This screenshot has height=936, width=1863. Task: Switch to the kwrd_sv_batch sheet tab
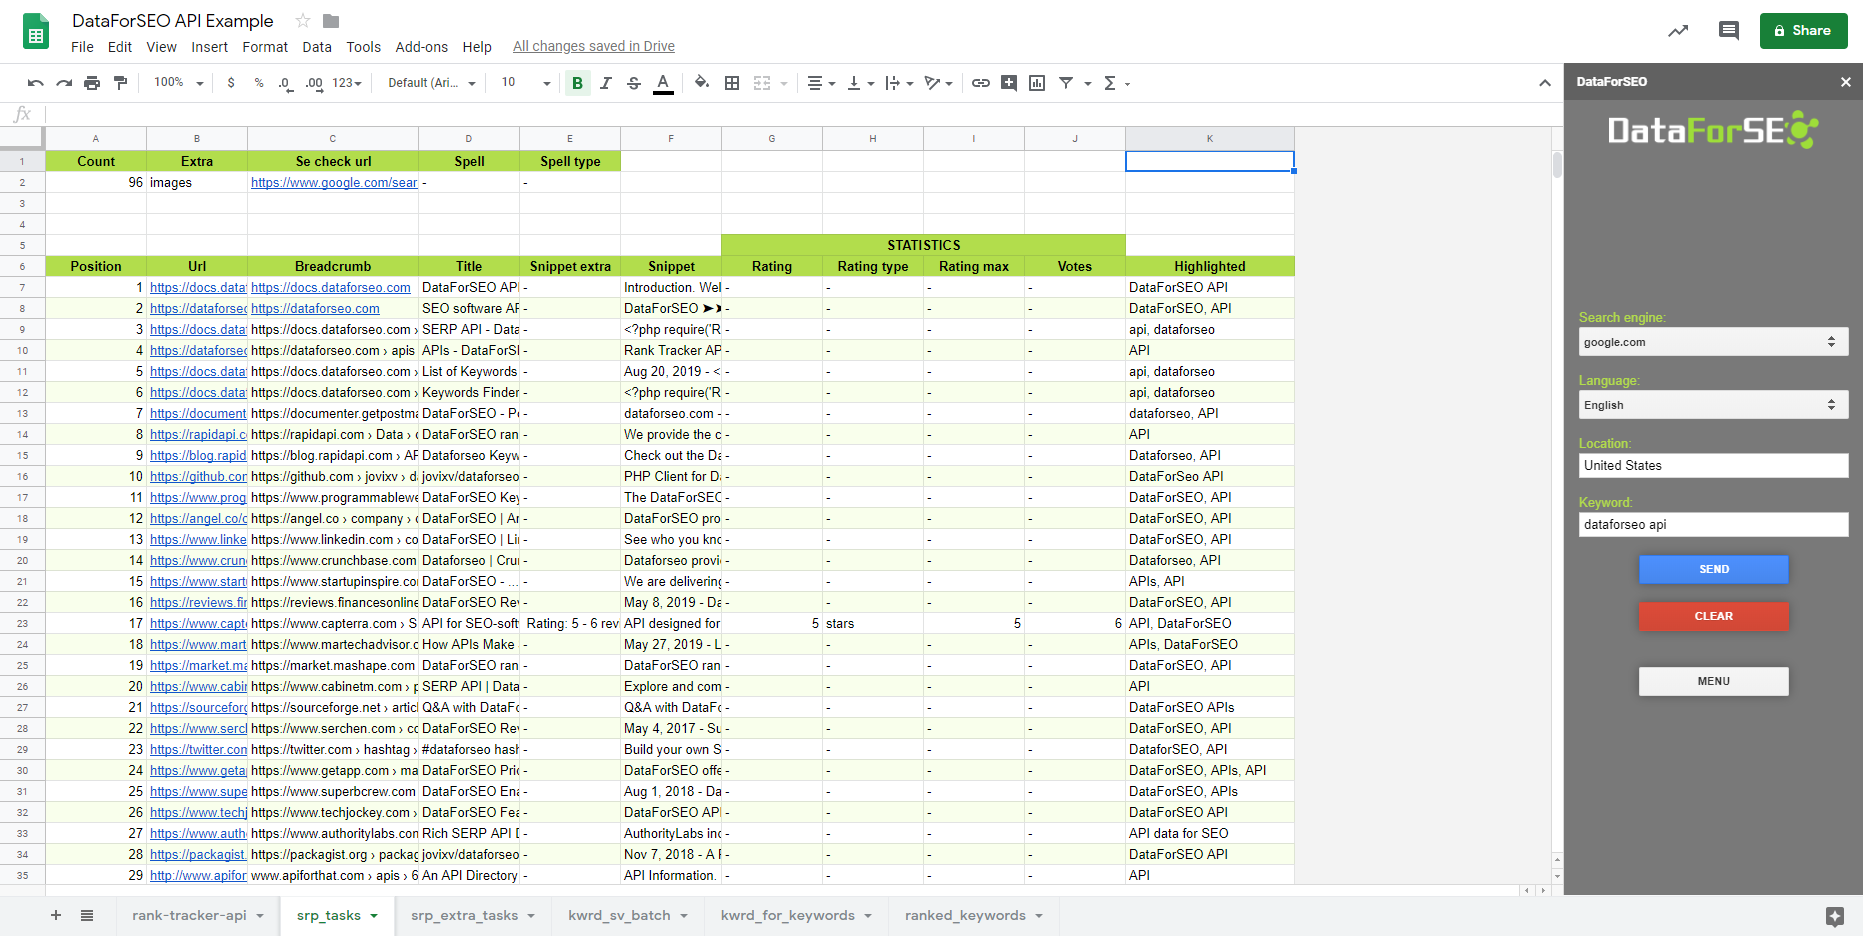pyautogui.click(x=628, y=915)
